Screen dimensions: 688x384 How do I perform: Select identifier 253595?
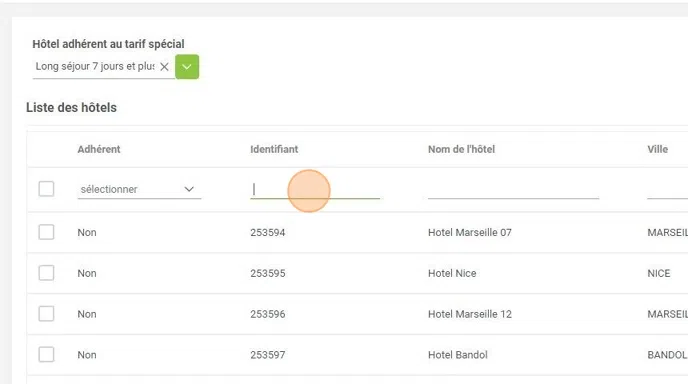(x=268, y=273)
